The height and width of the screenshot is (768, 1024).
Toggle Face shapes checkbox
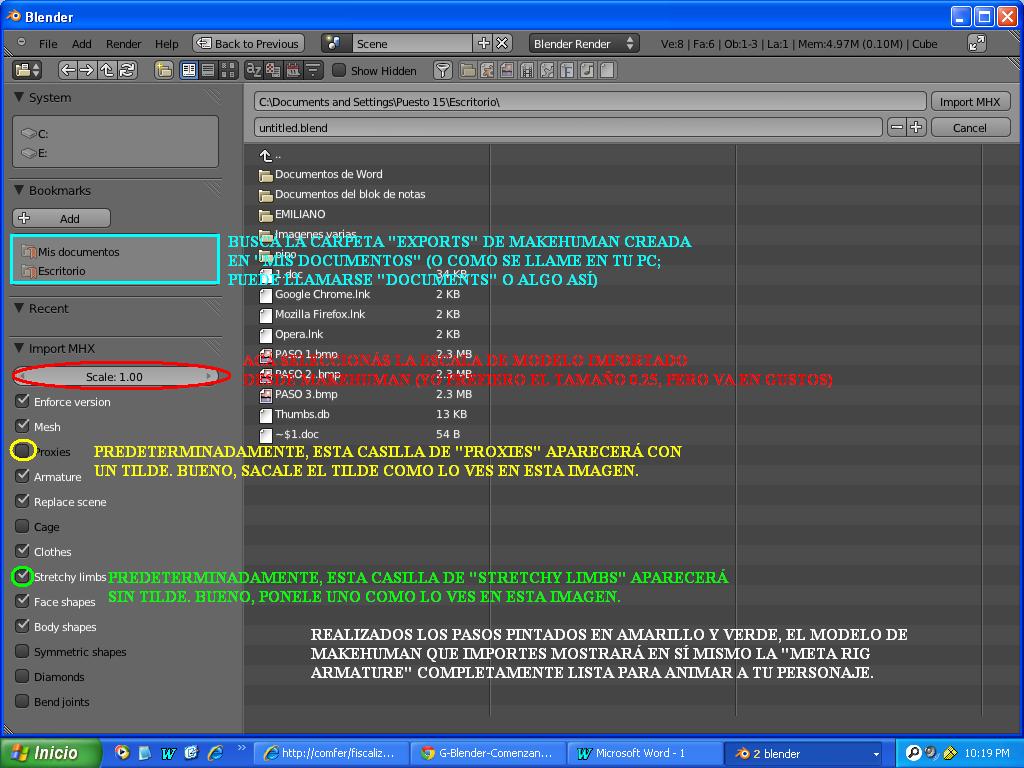[x=22, y=601]
